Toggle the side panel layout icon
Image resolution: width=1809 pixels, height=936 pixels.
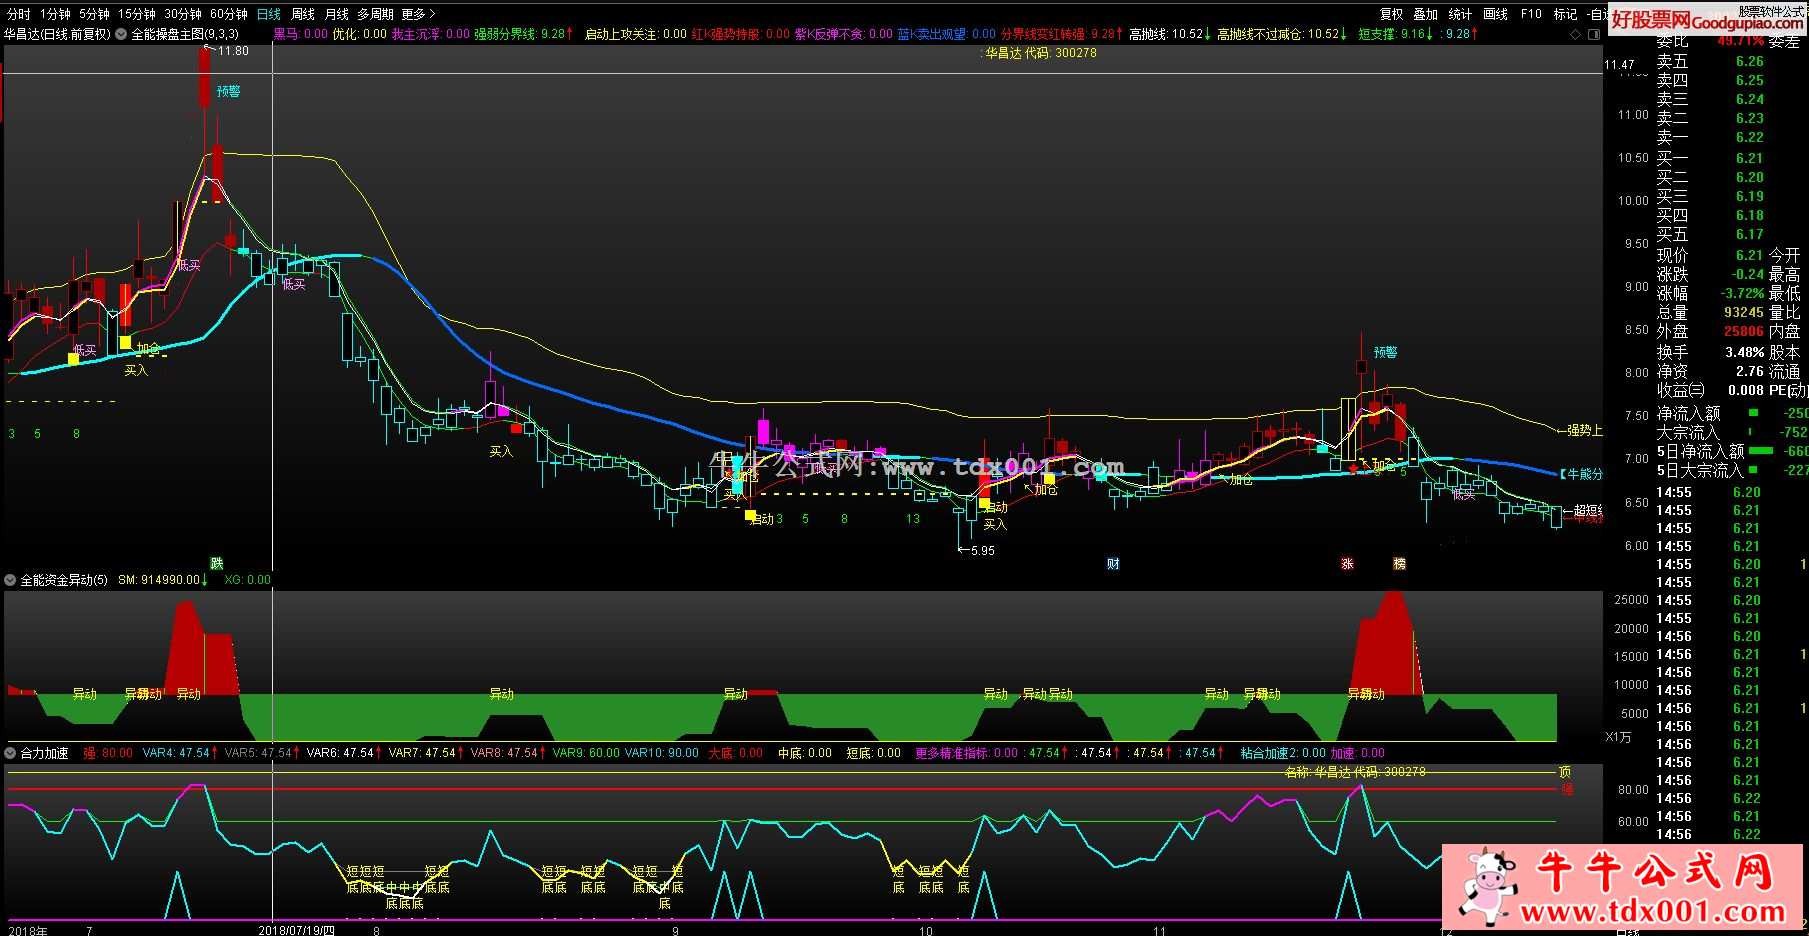point(1595,34)
